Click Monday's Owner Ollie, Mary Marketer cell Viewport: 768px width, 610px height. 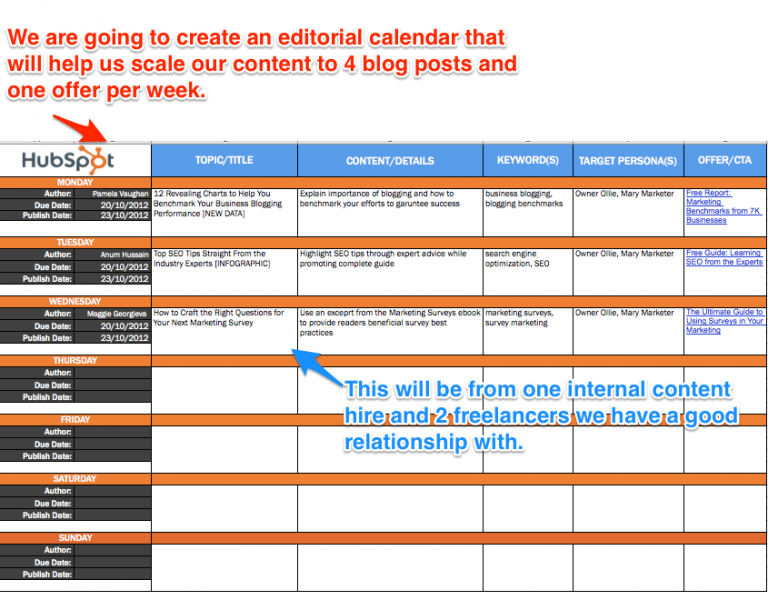[628, 212]
